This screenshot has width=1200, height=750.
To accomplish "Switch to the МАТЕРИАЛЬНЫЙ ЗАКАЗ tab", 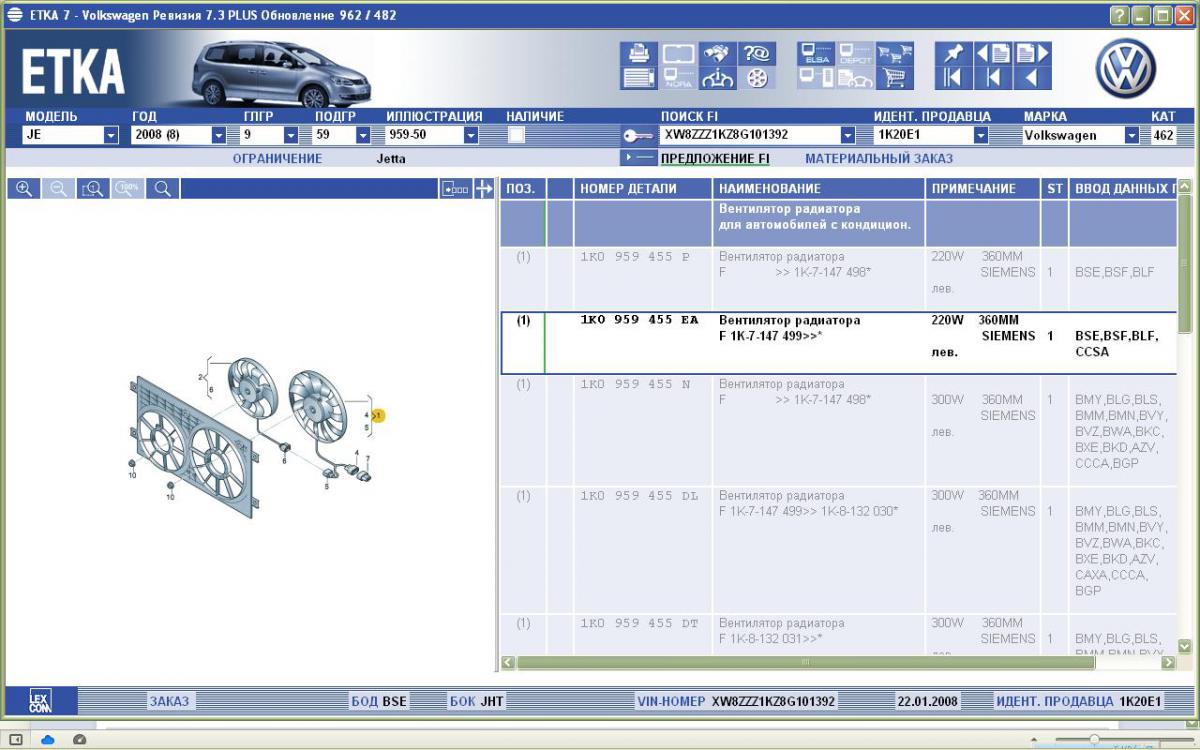I will pyautogui.click(x=878, y=158).
